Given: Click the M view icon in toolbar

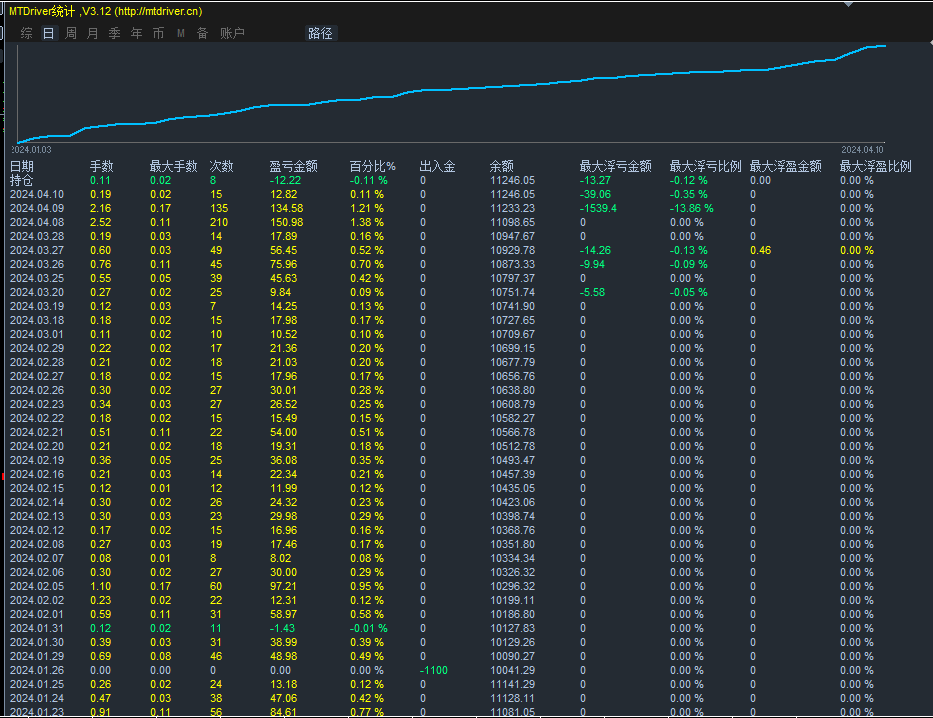Looking at the screenshot, I should pos(180,32).
